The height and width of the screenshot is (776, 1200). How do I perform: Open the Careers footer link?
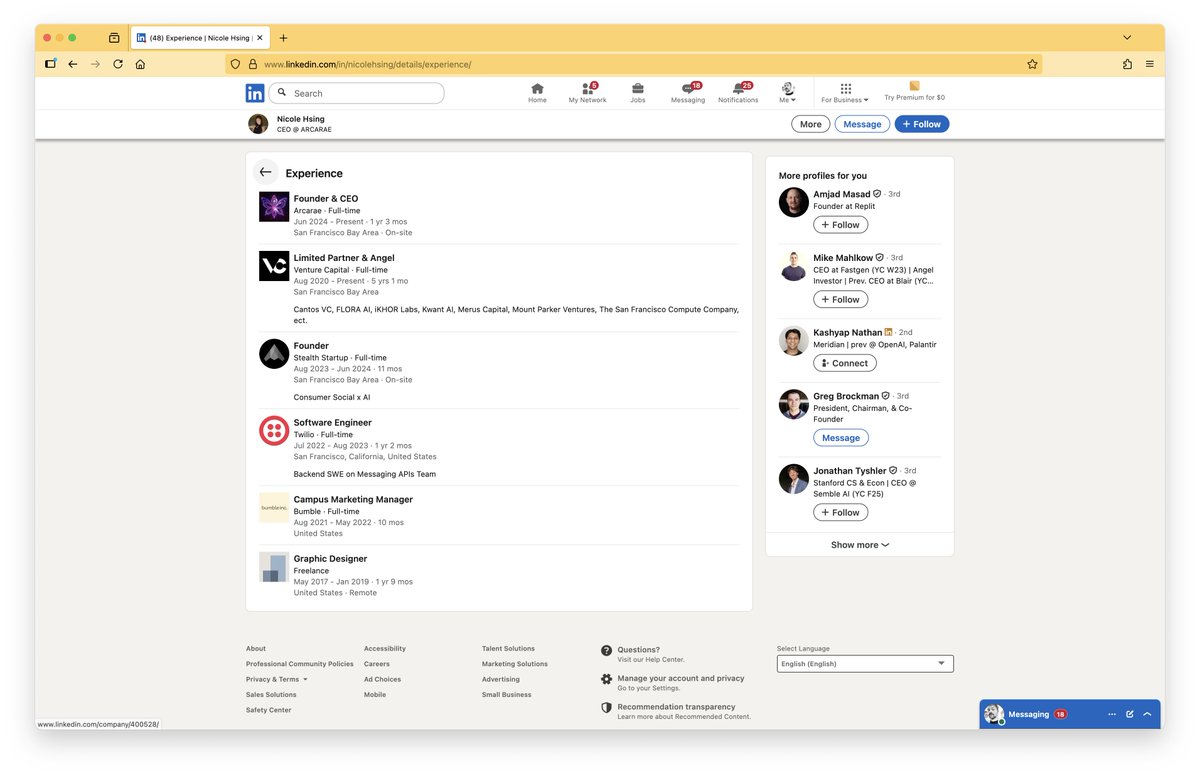(377, 664)
